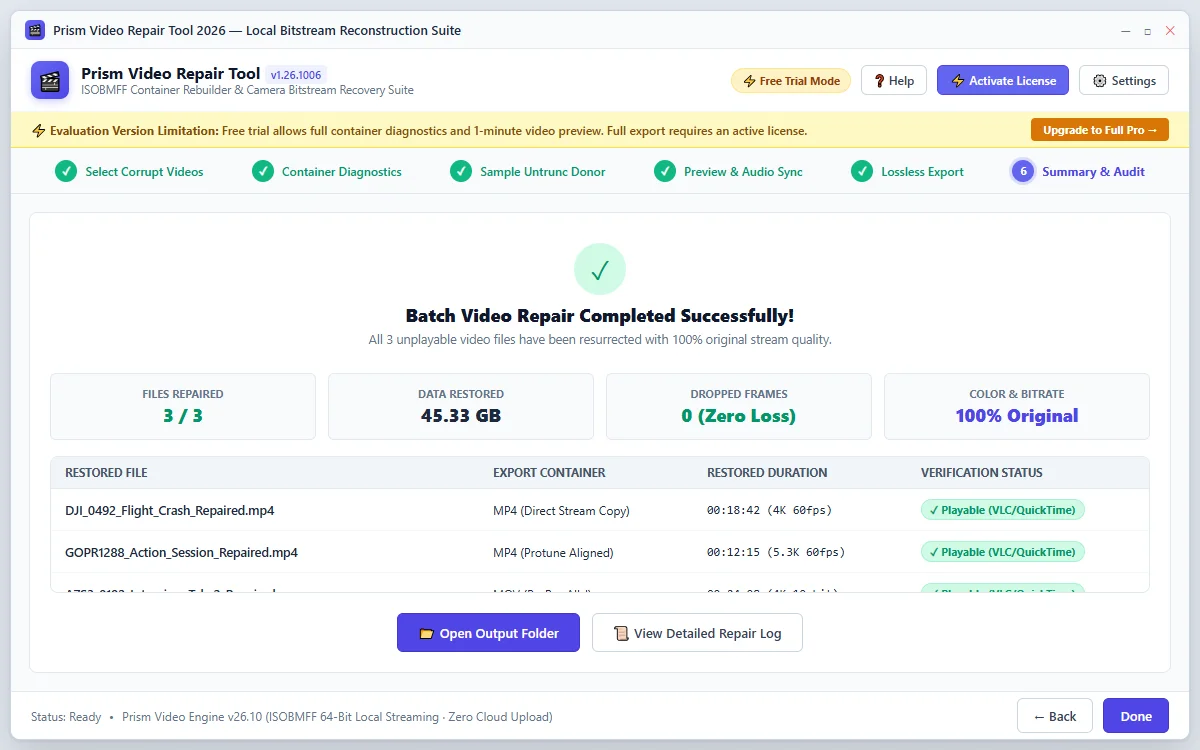
Task: Click the Sample Untrunc Donor step checkmark
Action: tap(461, 172)
